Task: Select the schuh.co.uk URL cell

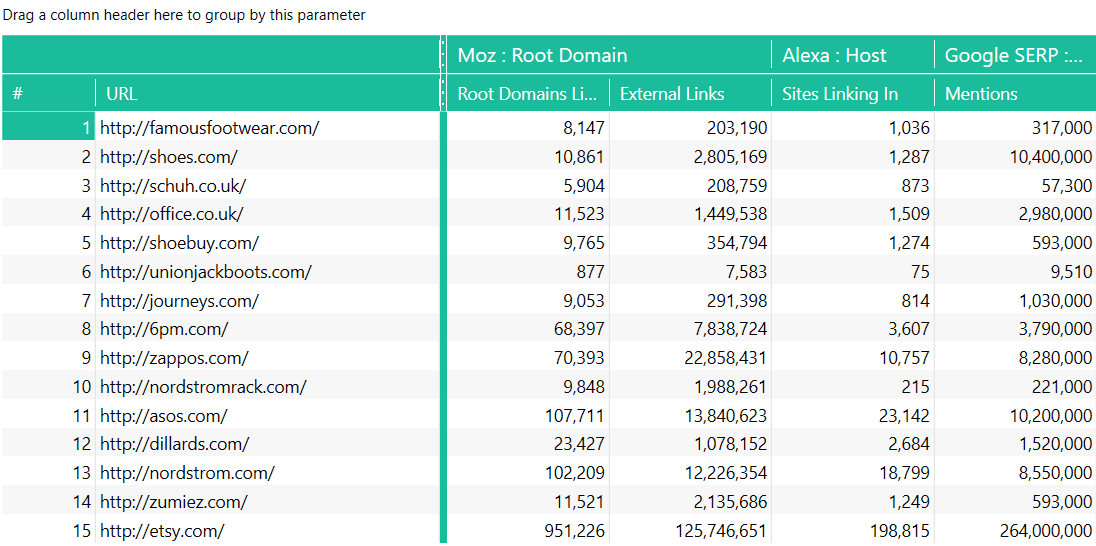Action: click(268, 185)
